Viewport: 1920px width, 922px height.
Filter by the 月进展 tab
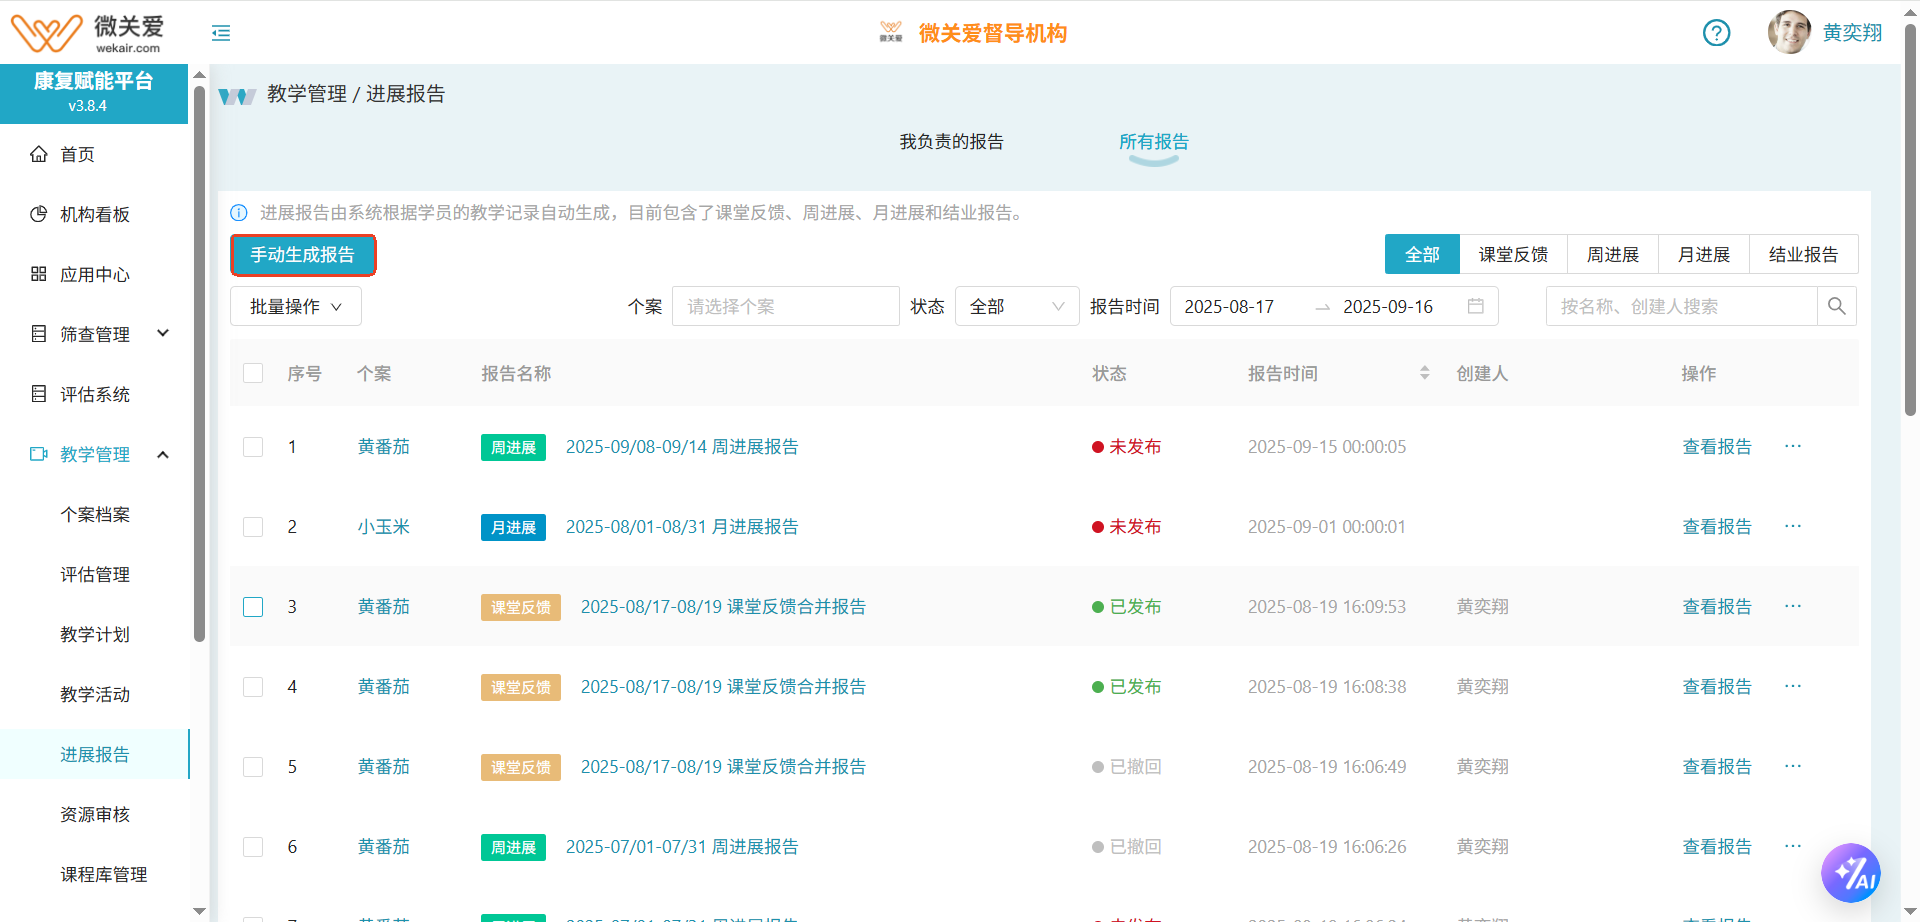[1703, 254]
